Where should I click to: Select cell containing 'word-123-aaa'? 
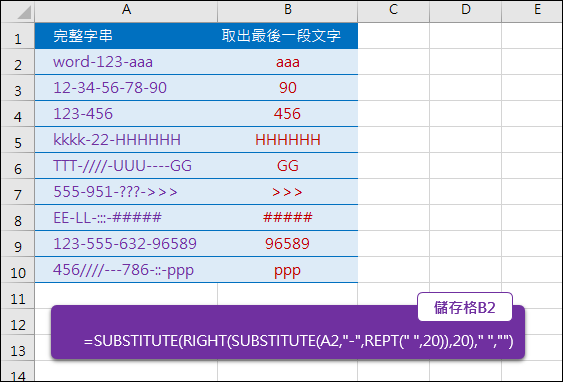[x=126, y=62]
